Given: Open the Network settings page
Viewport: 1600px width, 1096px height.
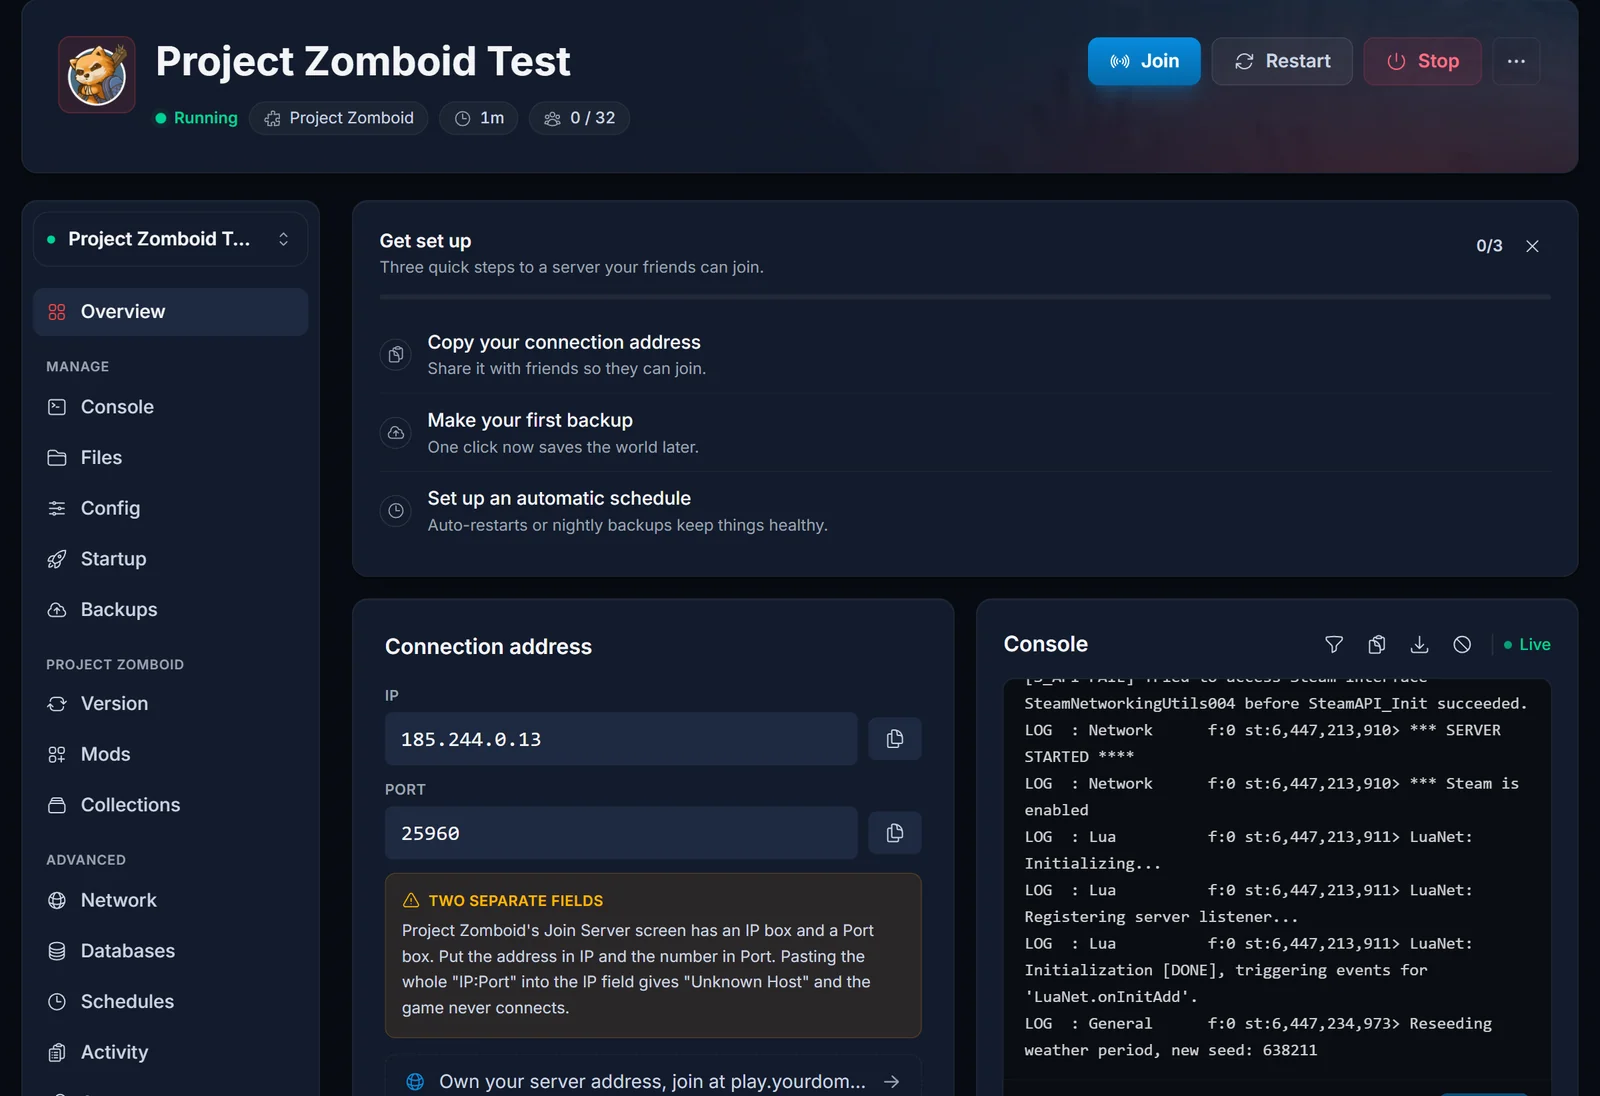Looking at the screenshot, I should click(x=170, y=900).
